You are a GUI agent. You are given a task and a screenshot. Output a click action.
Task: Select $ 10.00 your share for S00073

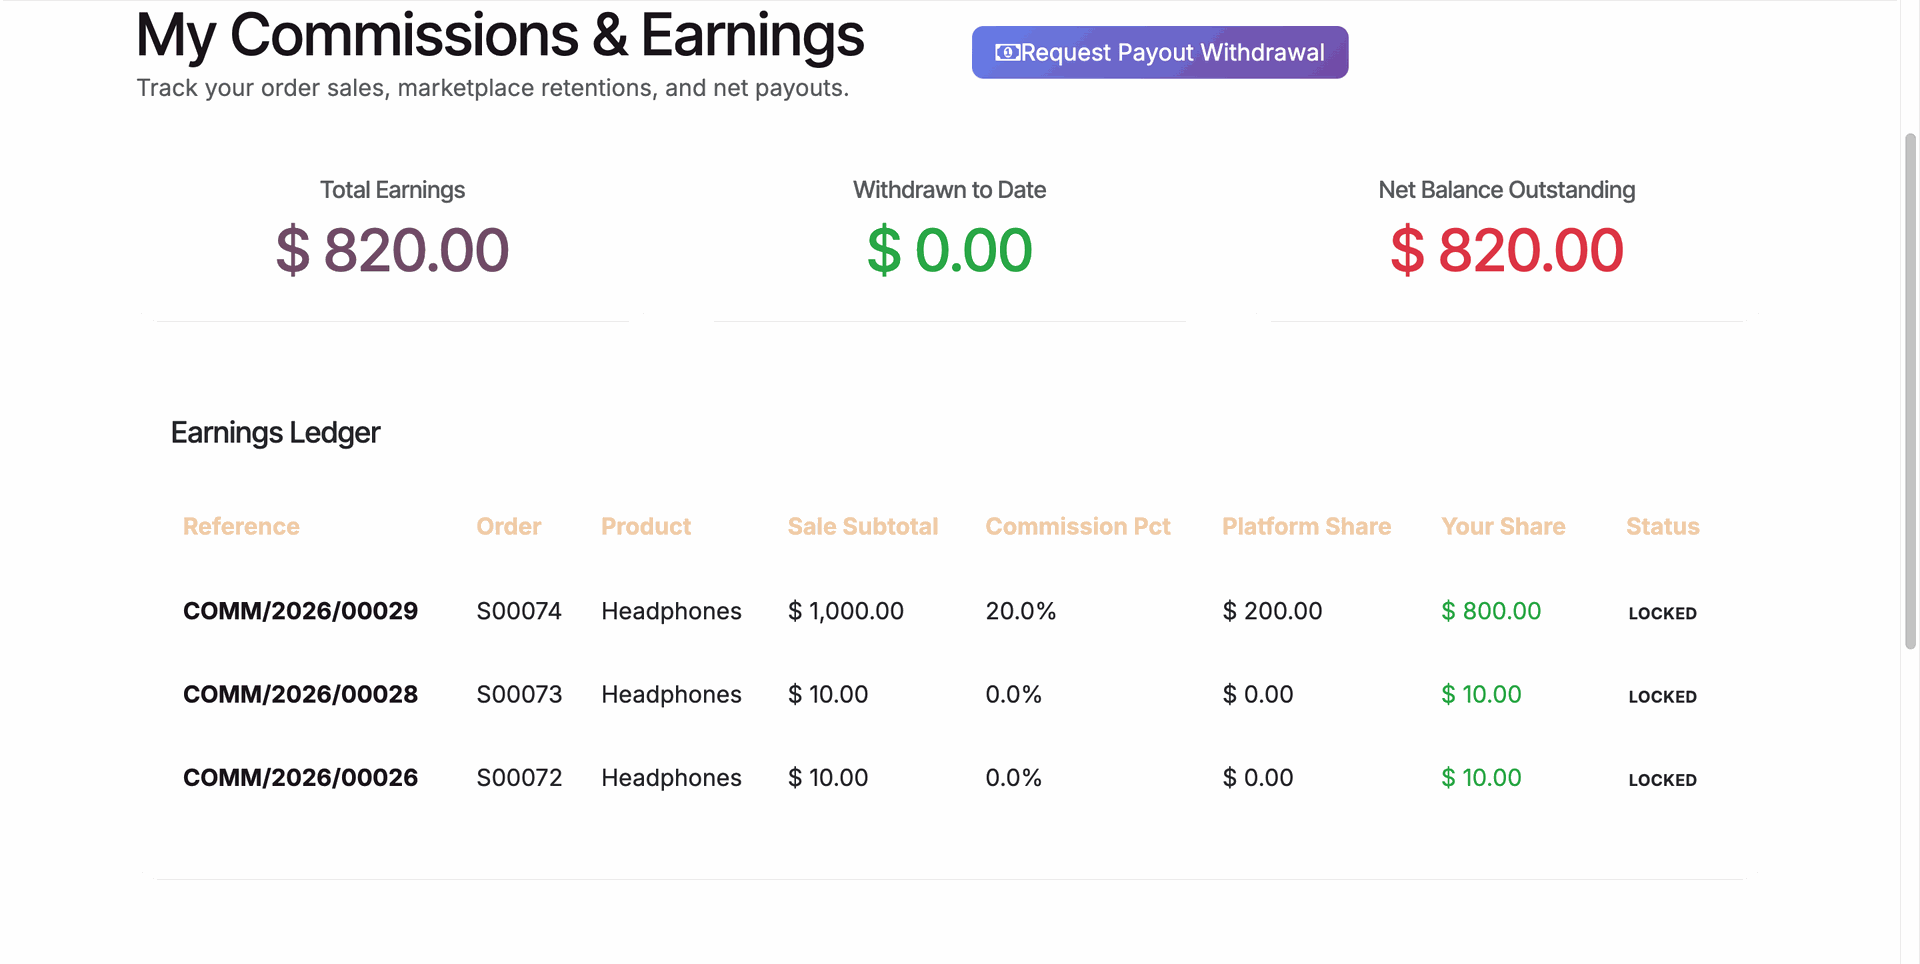click(1481, 694)
